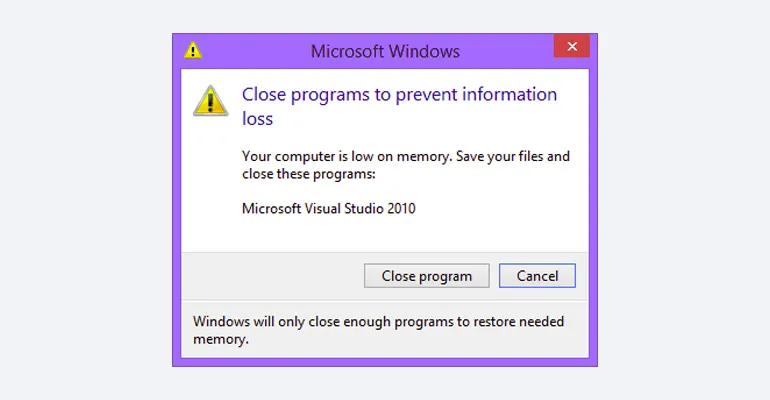Click the low on memory message text

point(406,156)
